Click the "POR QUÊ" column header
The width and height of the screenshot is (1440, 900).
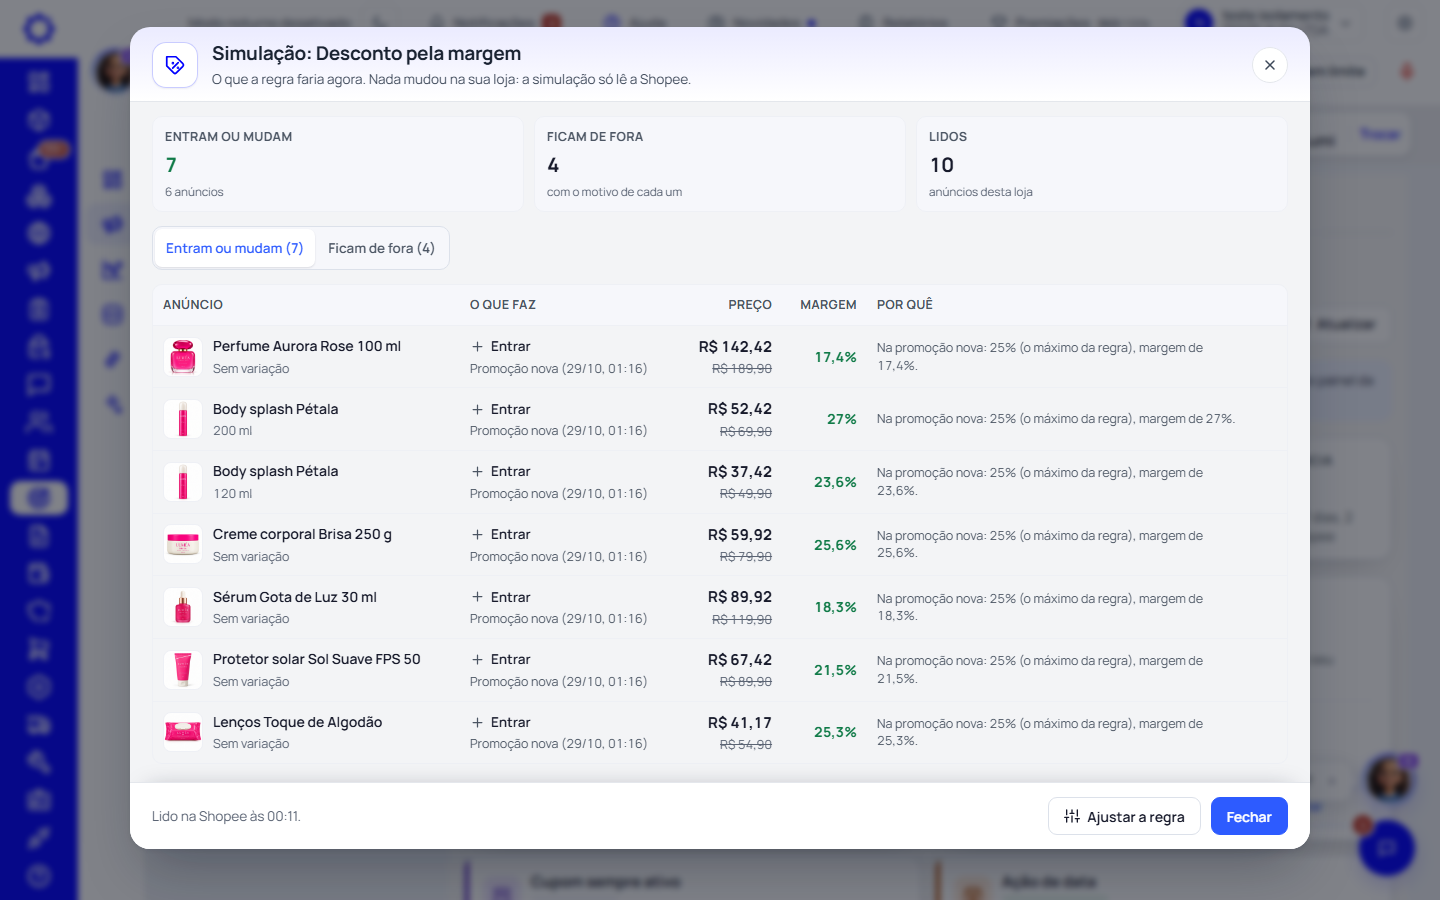pyautogui.click(x=905, y=305)
